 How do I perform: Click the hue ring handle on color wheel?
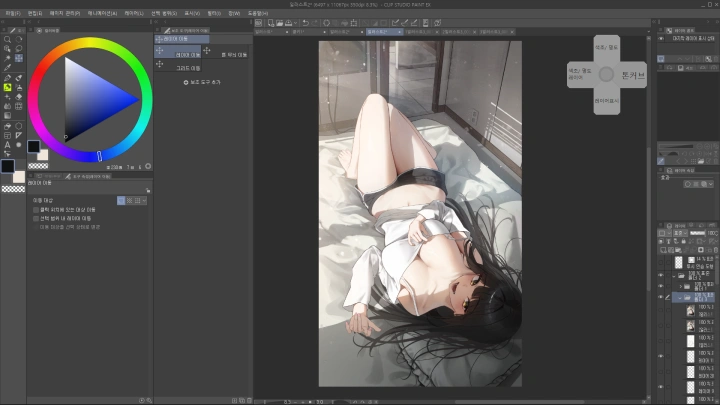click(x=99, y=156)
